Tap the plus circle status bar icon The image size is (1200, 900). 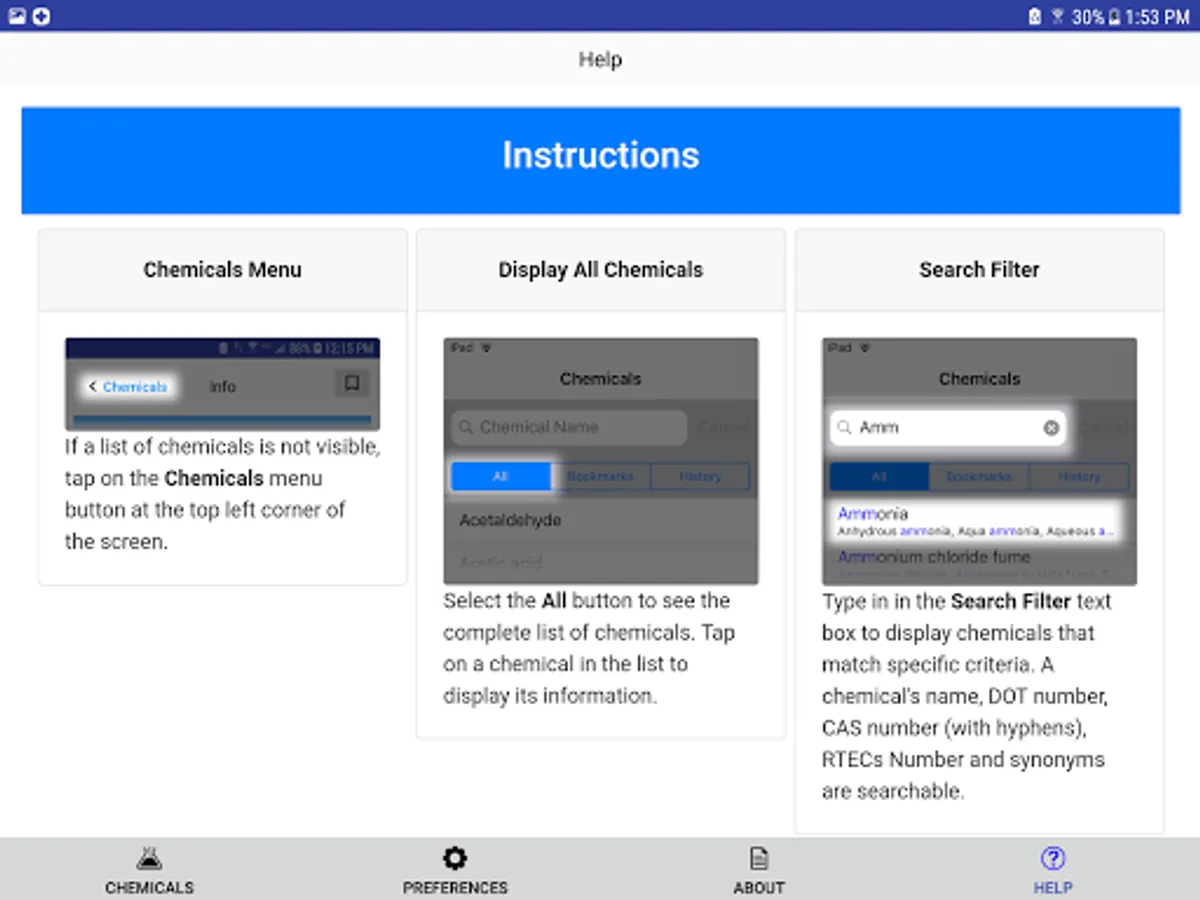[41, 16]
